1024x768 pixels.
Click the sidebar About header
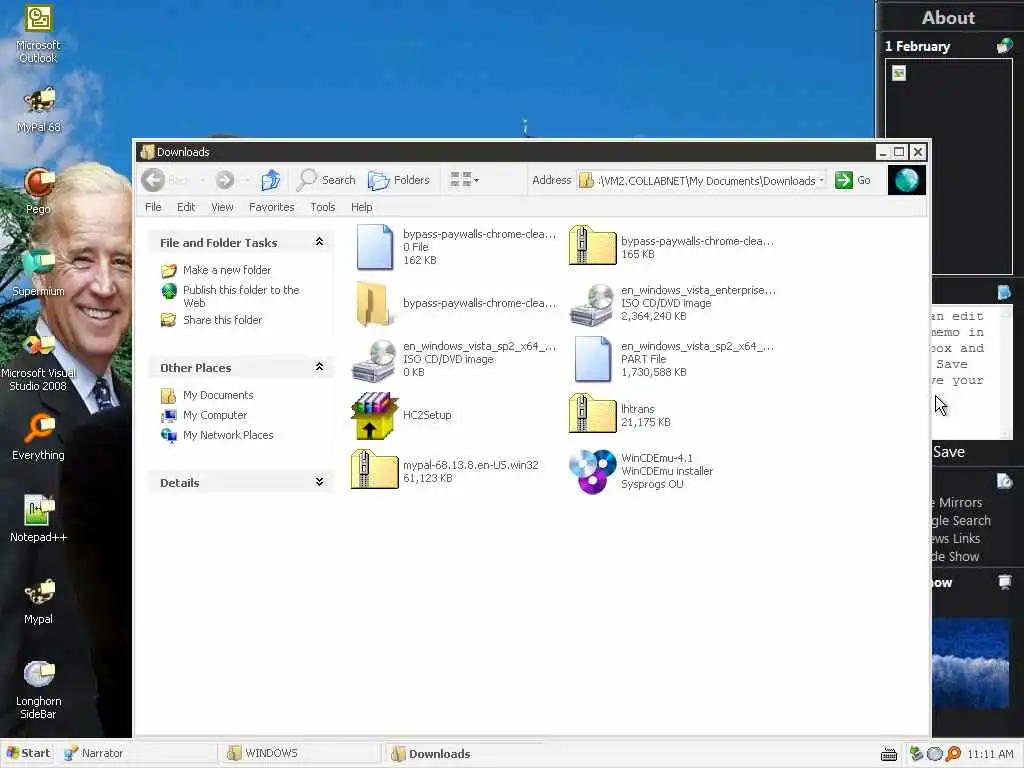(x=948, y=18)
